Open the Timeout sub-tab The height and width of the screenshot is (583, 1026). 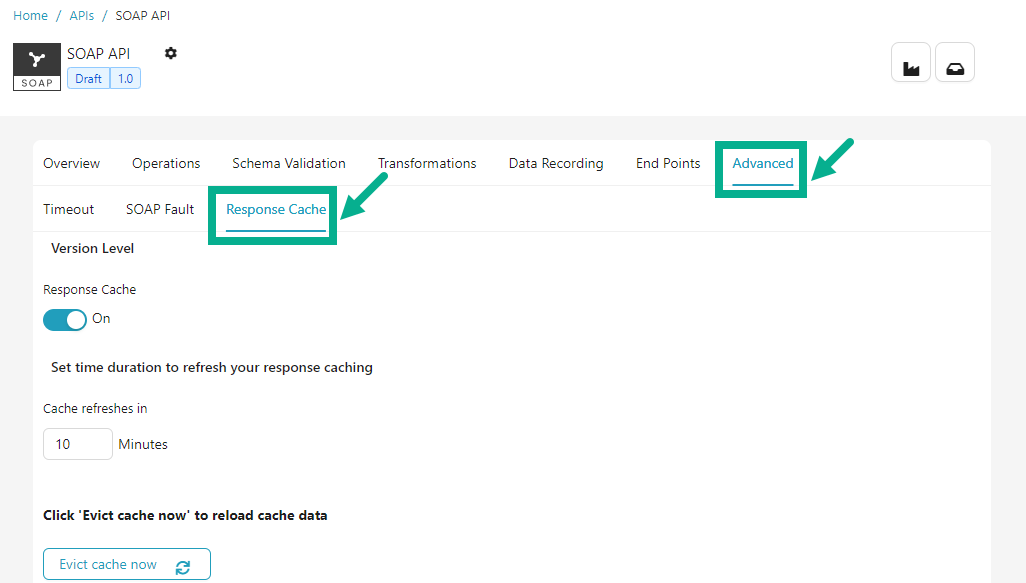(69, 209)
